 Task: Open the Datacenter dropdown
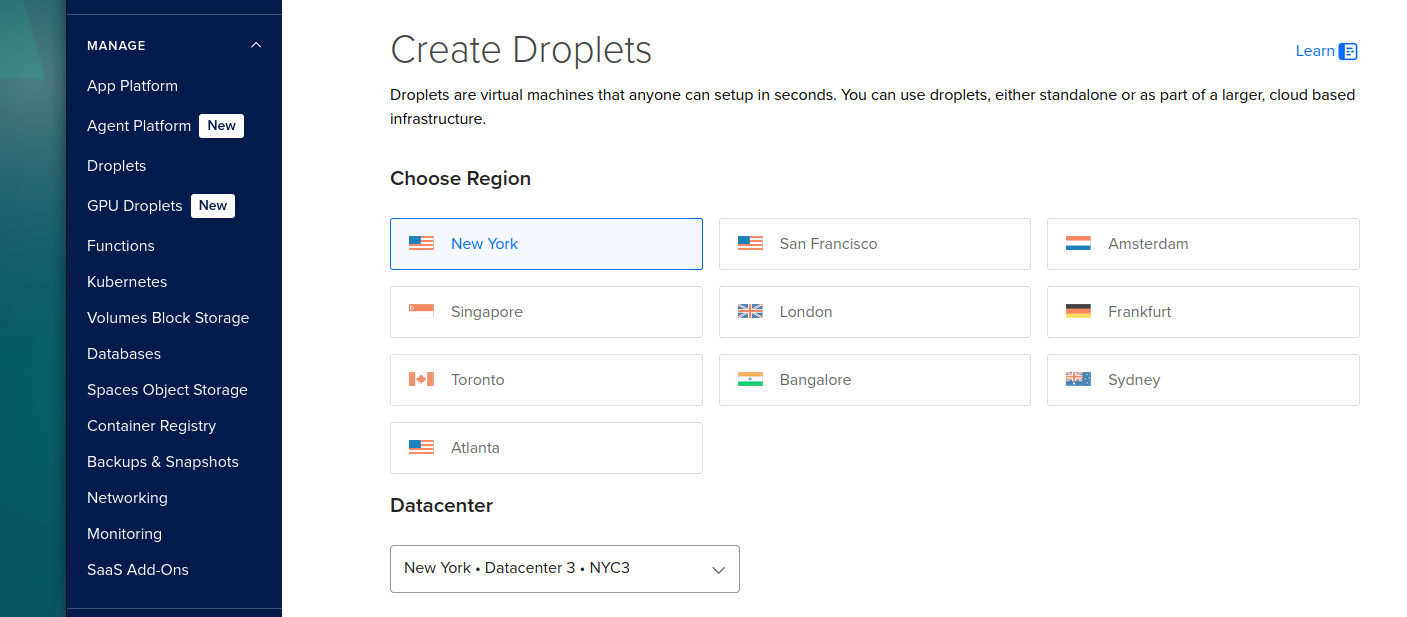point(565,569)
